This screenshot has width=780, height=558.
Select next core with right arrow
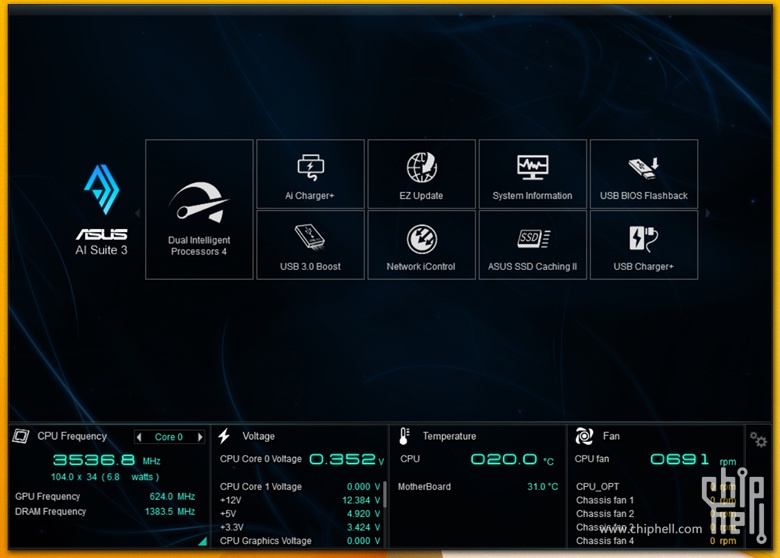click(x=200, y=437)
